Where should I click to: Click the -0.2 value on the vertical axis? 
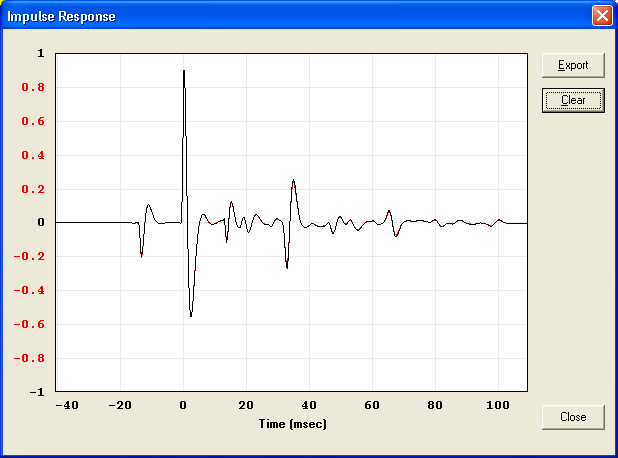point(29,257)
